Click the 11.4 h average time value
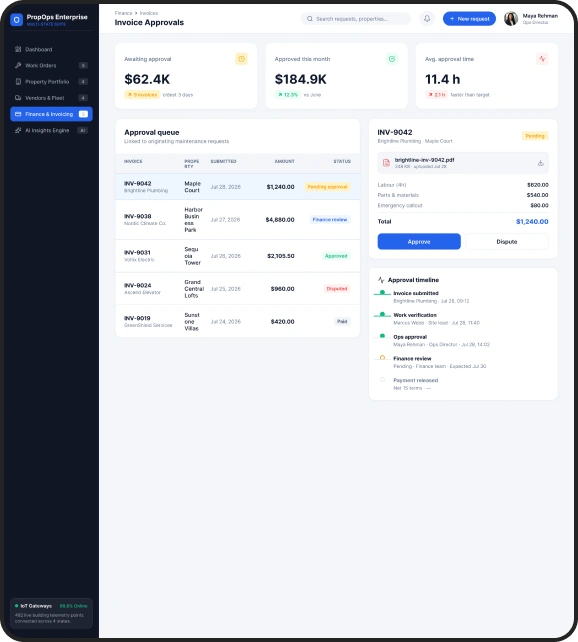The image size is (578, 642). [443, 79]
